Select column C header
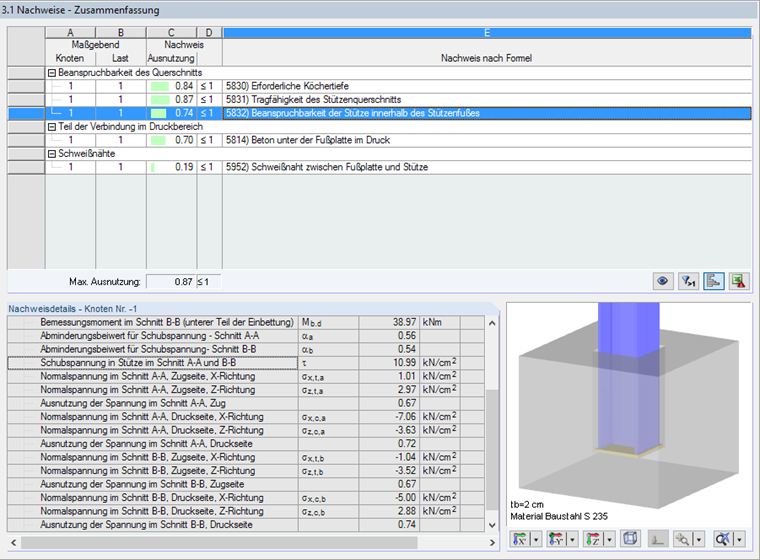Image resolution: width=760 pixels, height=560 pixels. (171, 32)
